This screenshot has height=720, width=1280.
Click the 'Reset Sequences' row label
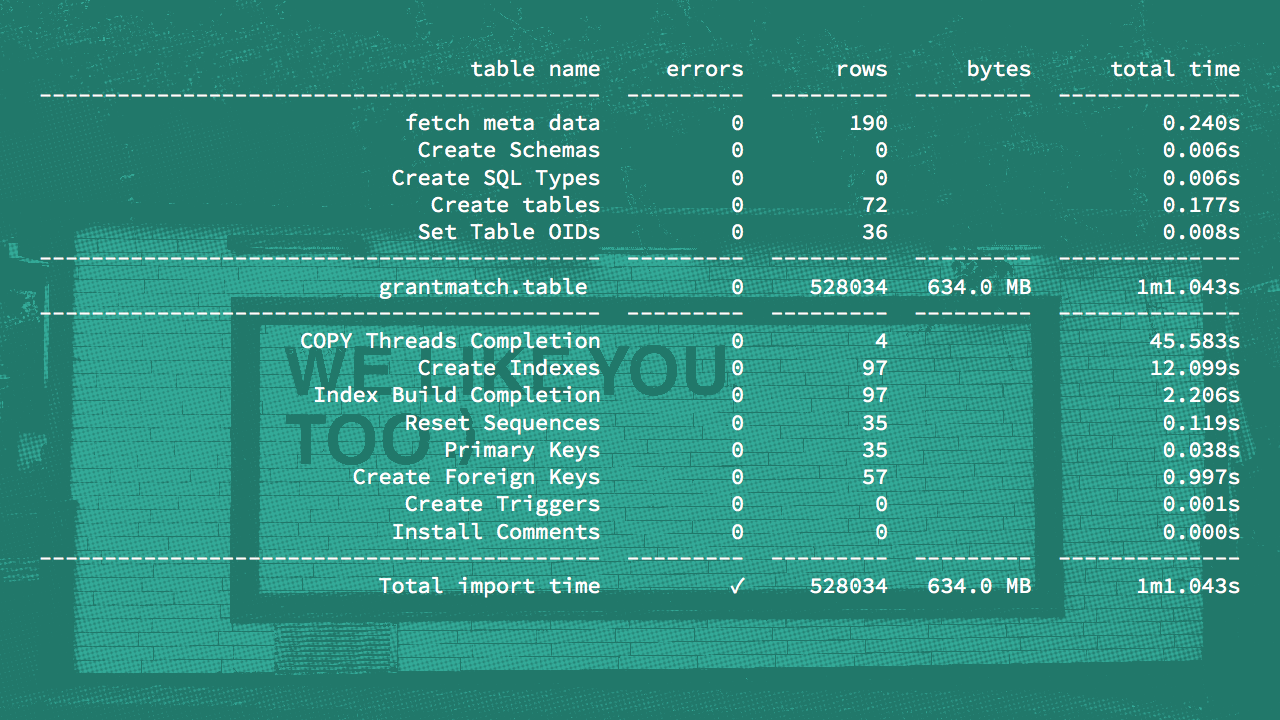click(x=502, y=423)
